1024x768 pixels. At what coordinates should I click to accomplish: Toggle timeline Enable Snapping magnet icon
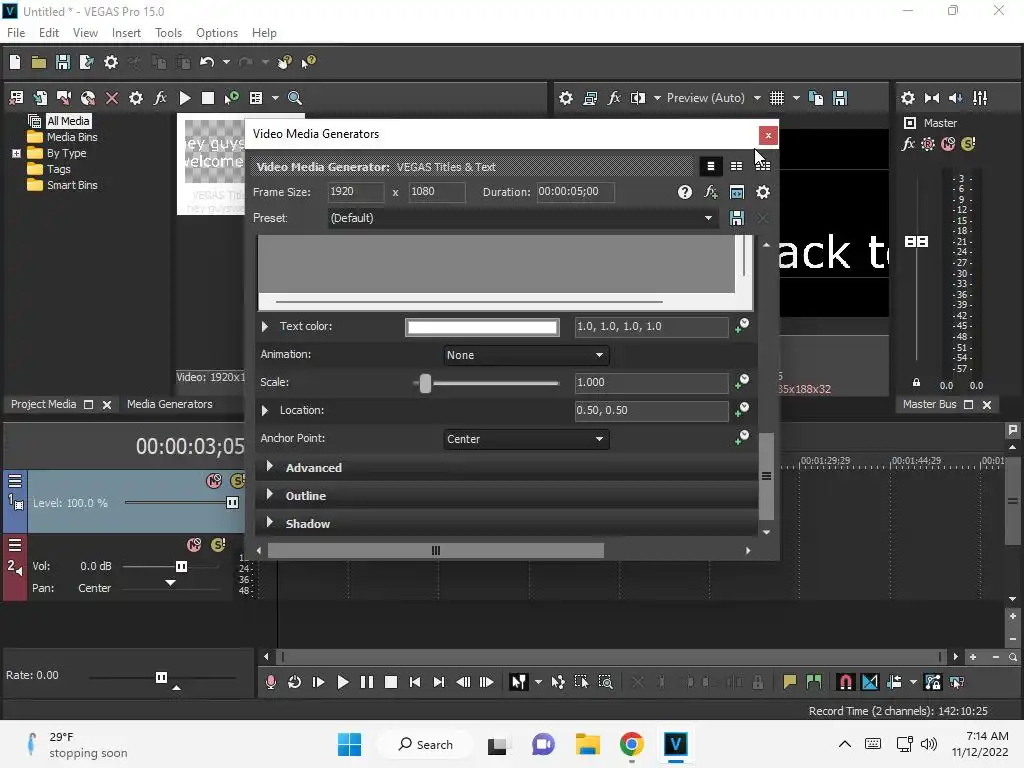(x=845, y=682)
